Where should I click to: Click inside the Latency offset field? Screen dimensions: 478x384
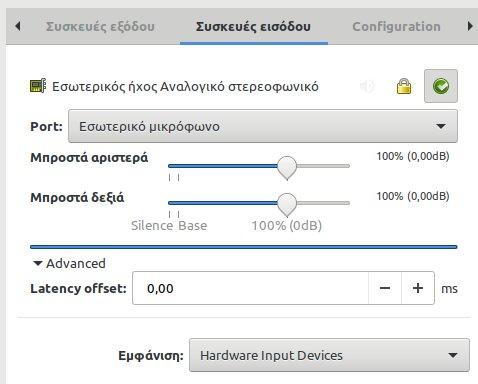coord(250,288)
